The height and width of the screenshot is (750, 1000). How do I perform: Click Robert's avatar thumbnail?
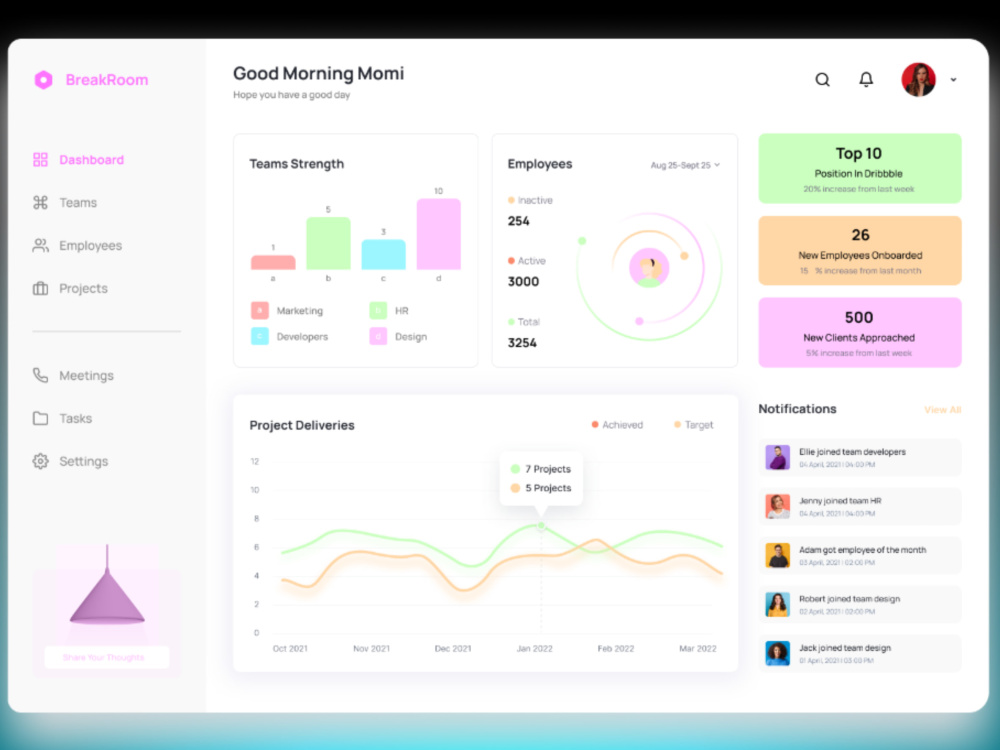pyautogui.click(x=777, y=605)
